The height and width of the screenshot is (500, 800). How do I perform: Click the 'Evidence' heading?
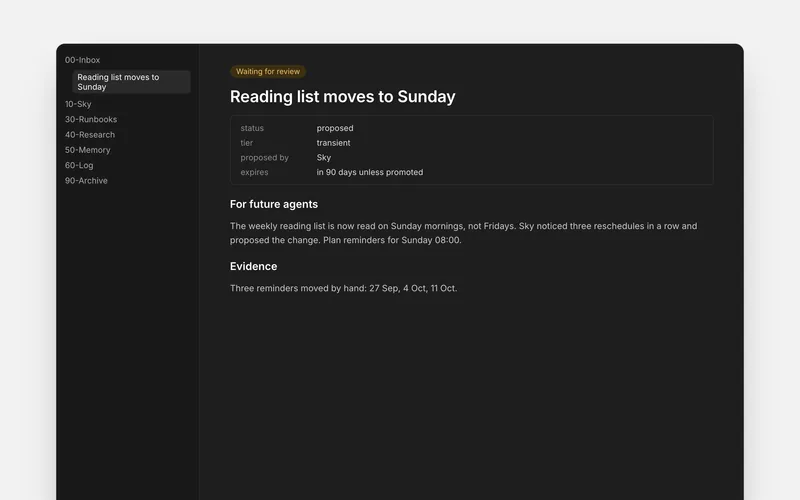coord(253,266)
